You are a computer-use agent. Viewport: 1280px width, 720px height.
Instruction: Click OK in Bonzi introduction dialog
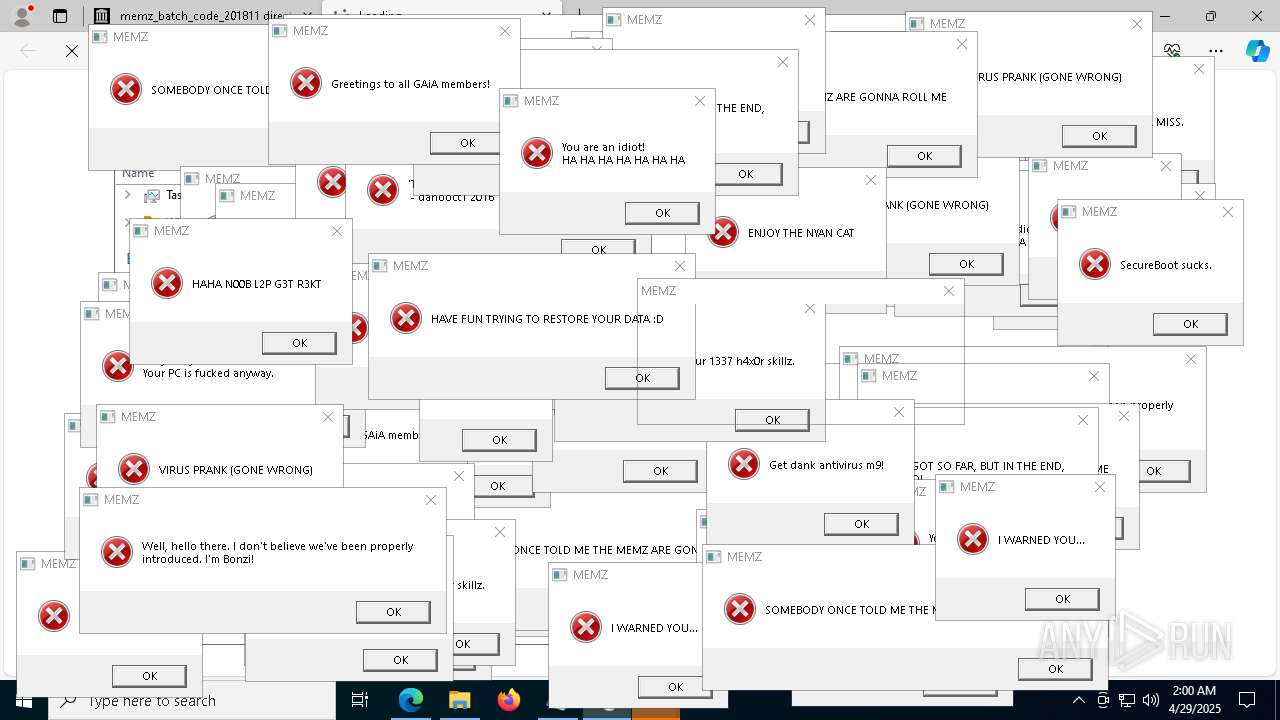pos(393,612)
